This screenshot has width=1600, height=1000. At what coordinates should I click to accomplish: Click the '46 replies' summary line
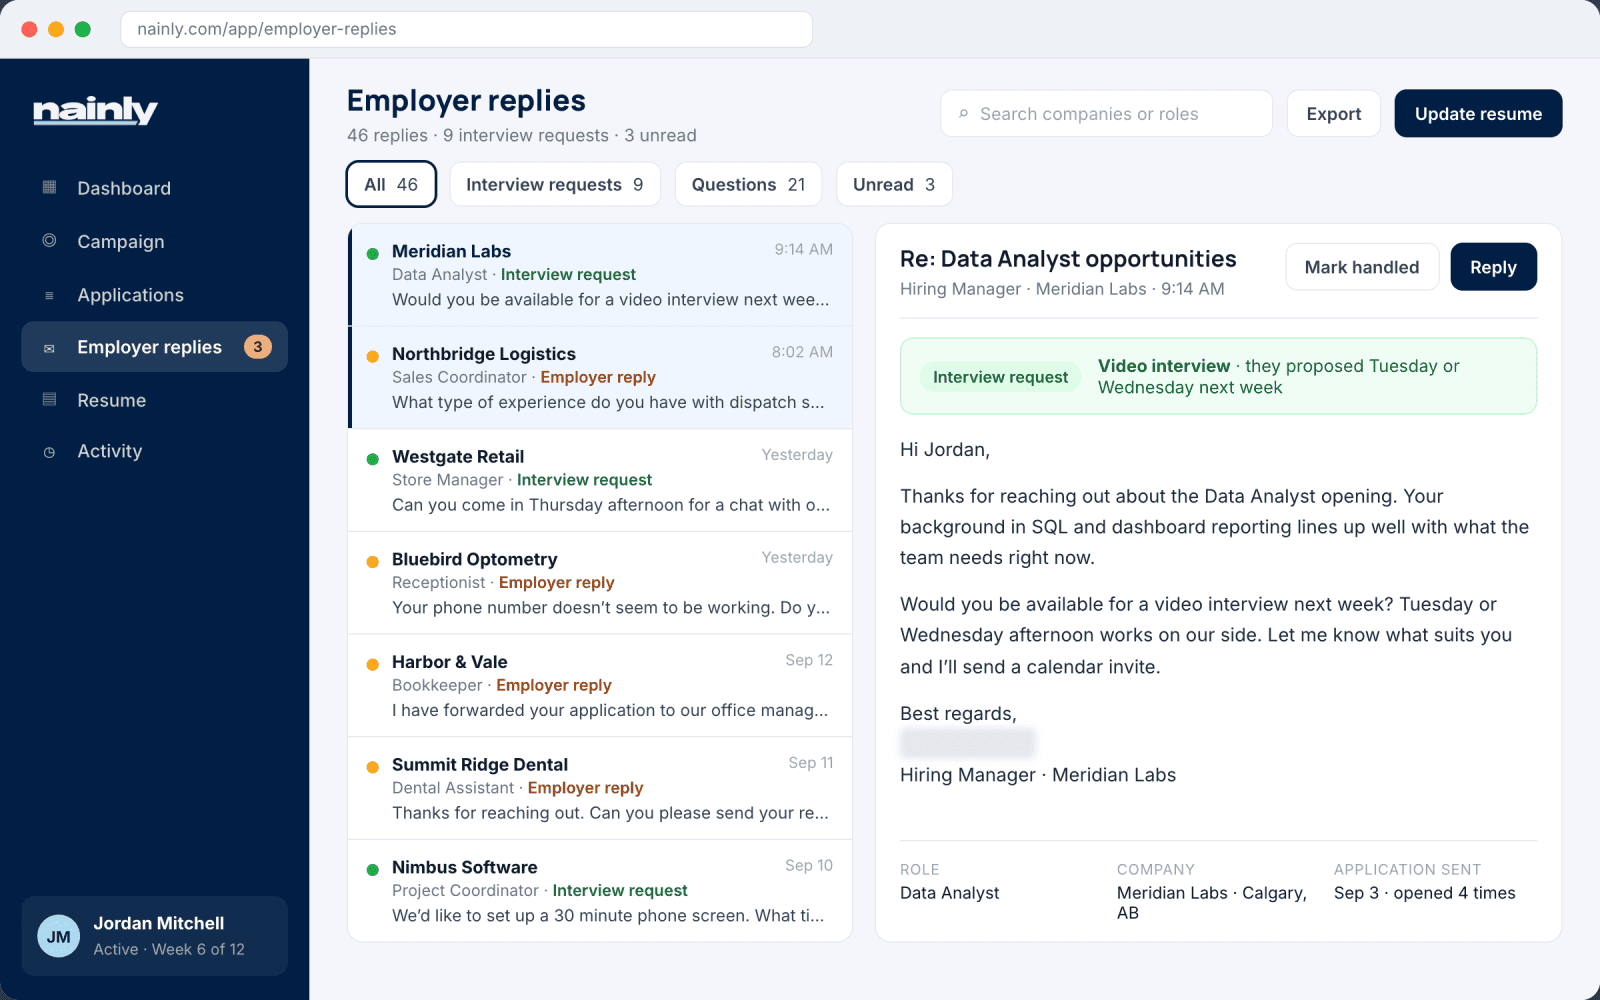click(521, 135)
